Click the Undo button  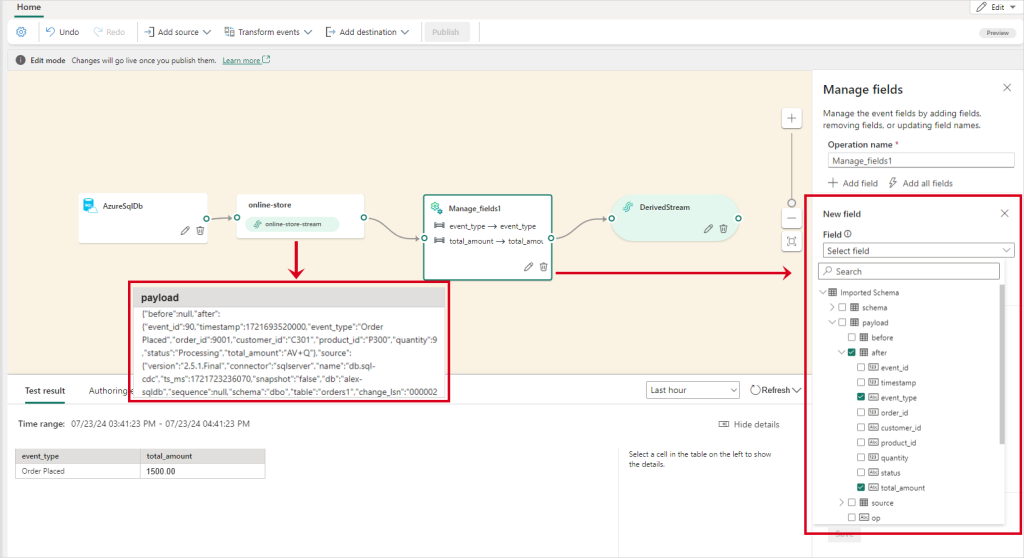[62, 32]
